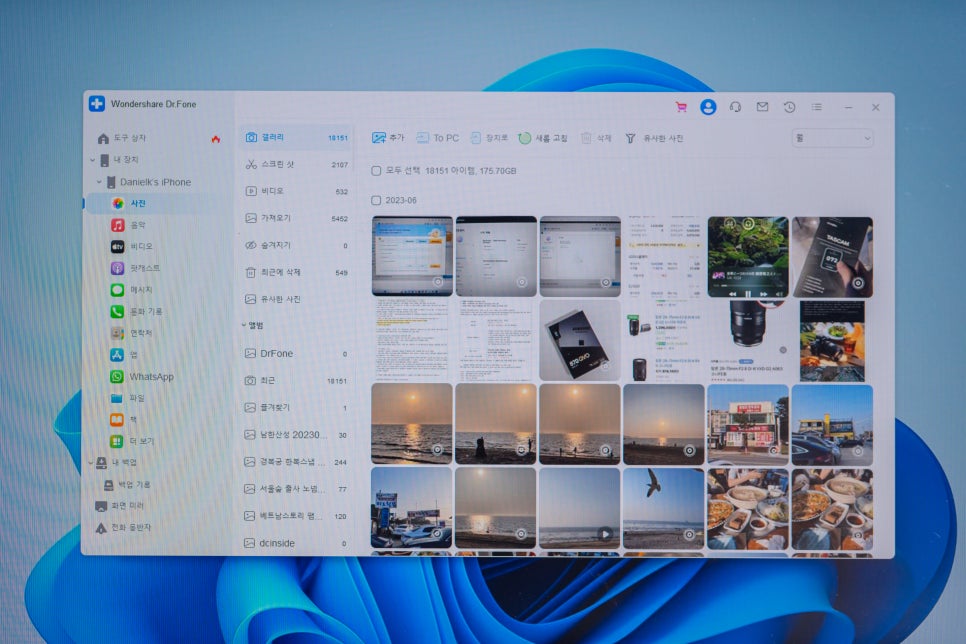The width and height of the screenshot is (966, 644).
Task: Open the DrFone album
Action: pos(296,354)
